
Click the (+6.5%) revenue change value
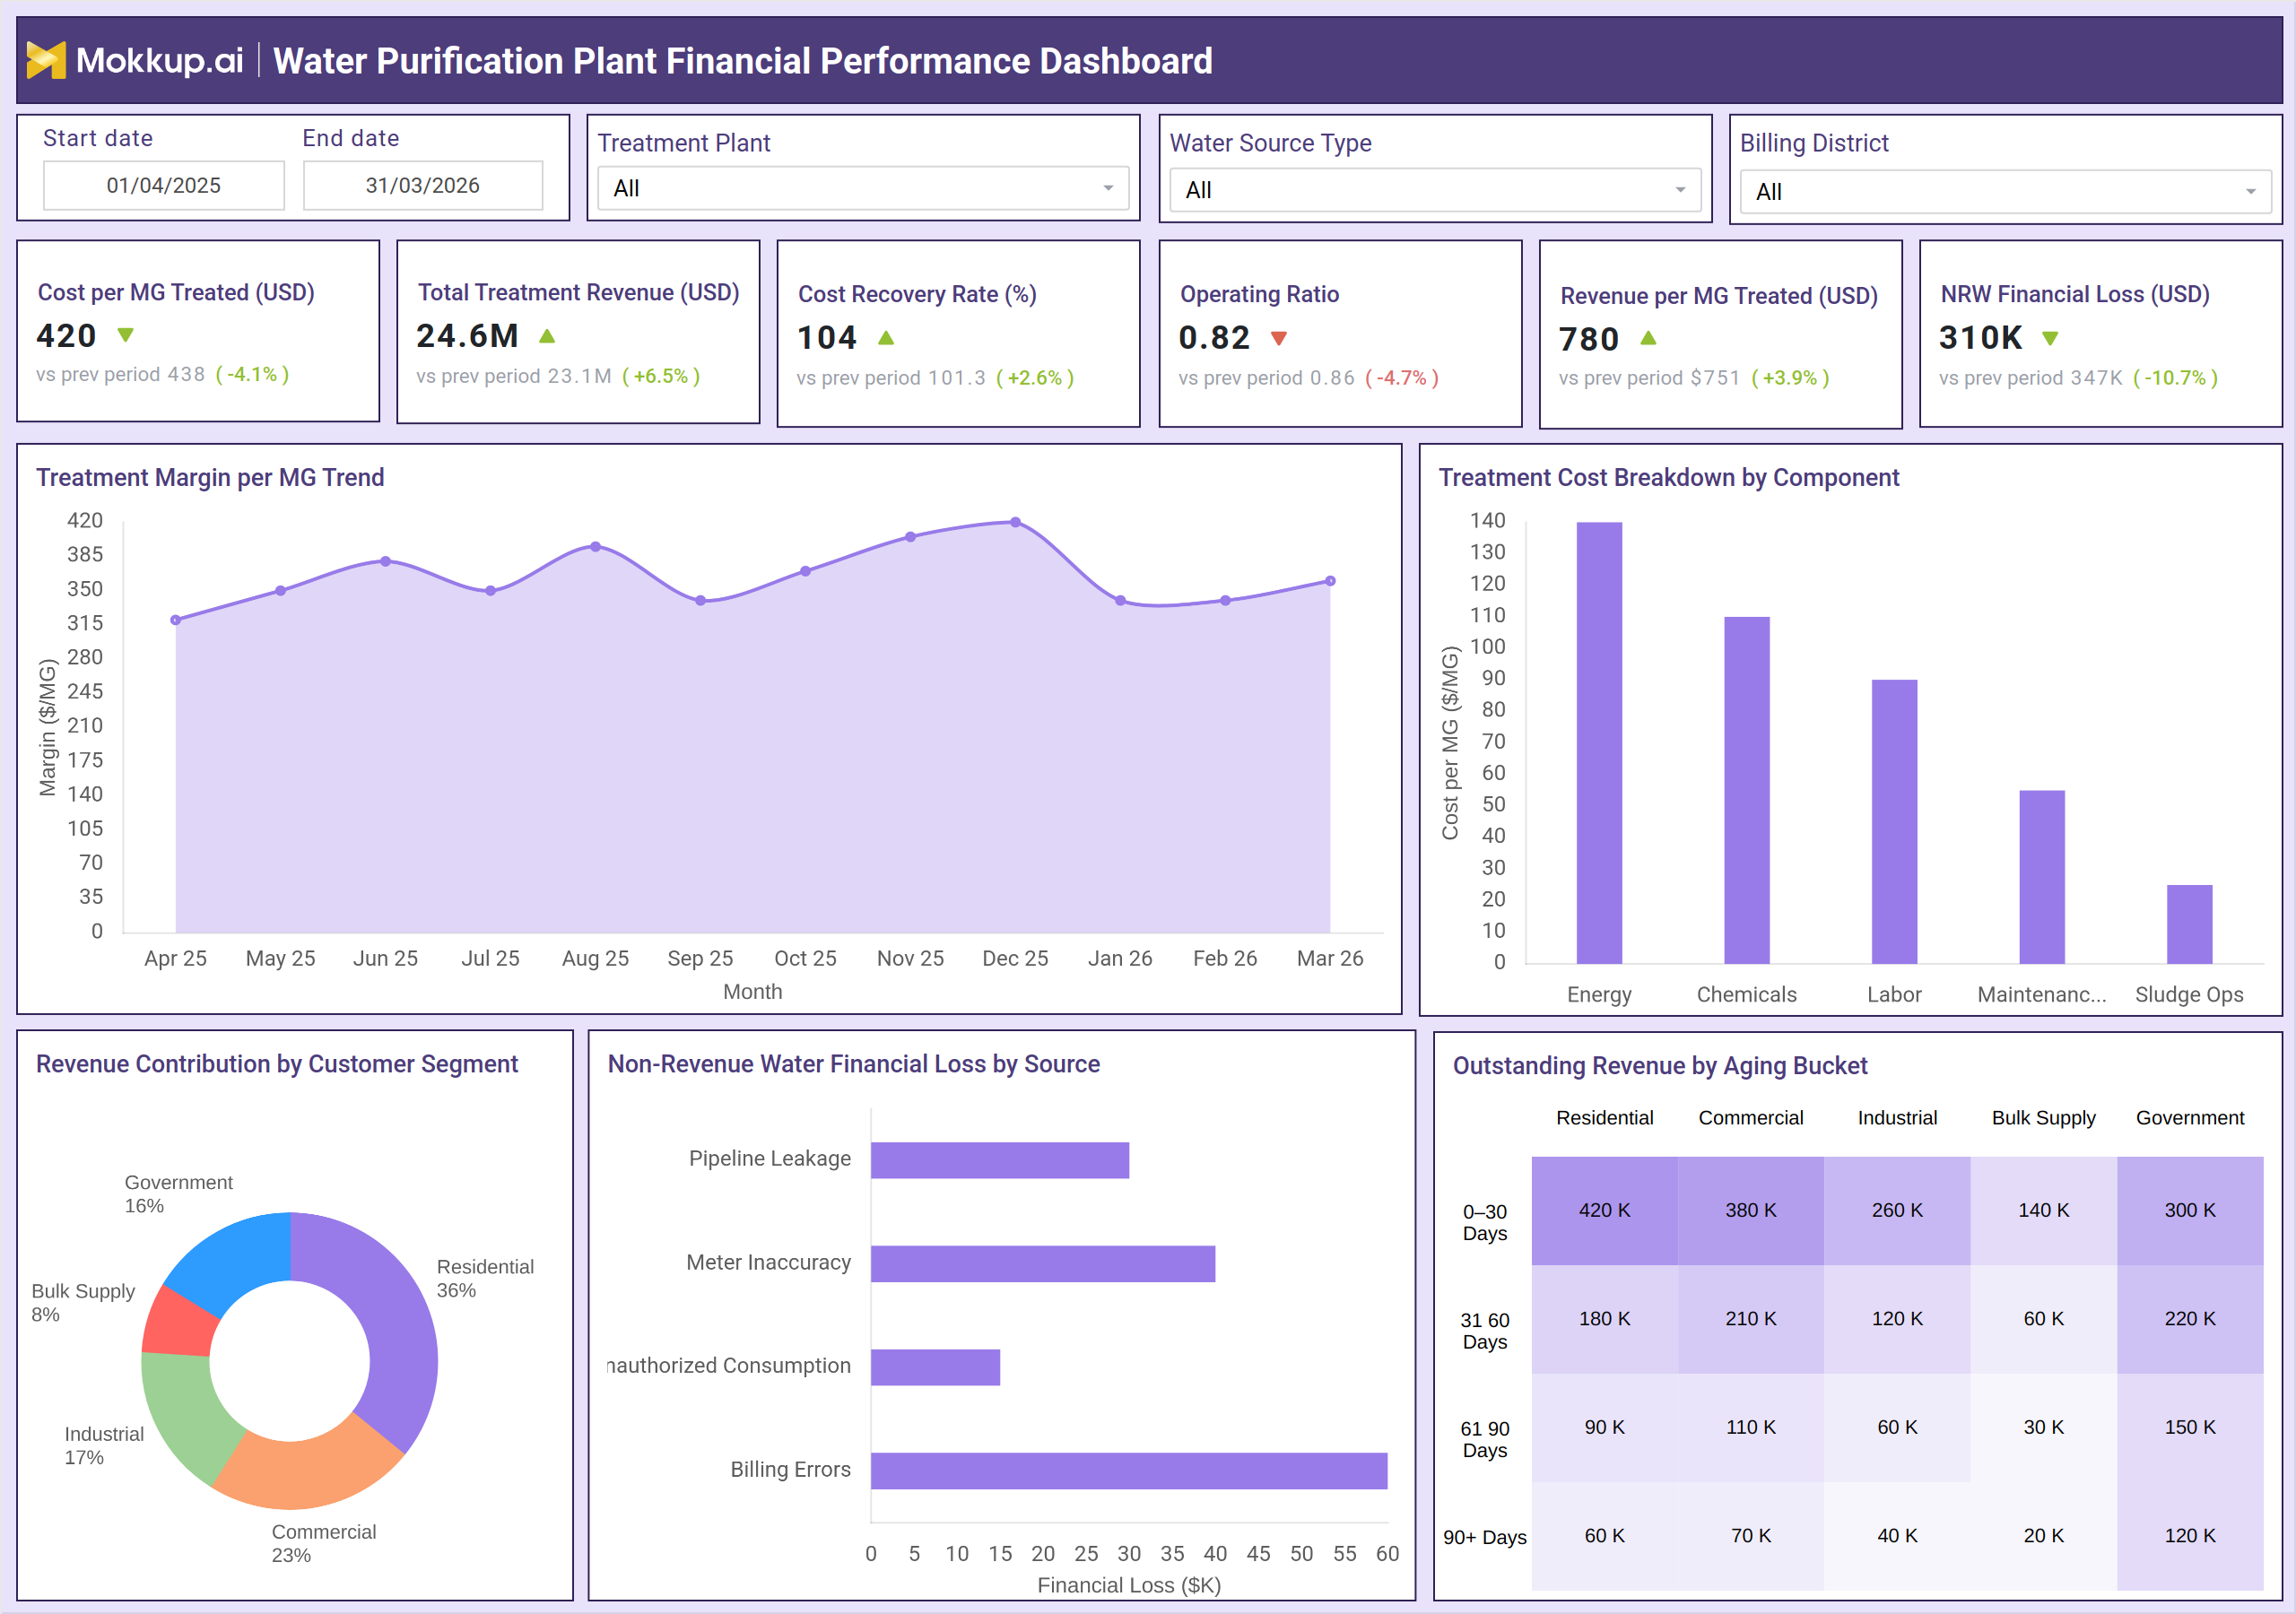click(661, 376)
